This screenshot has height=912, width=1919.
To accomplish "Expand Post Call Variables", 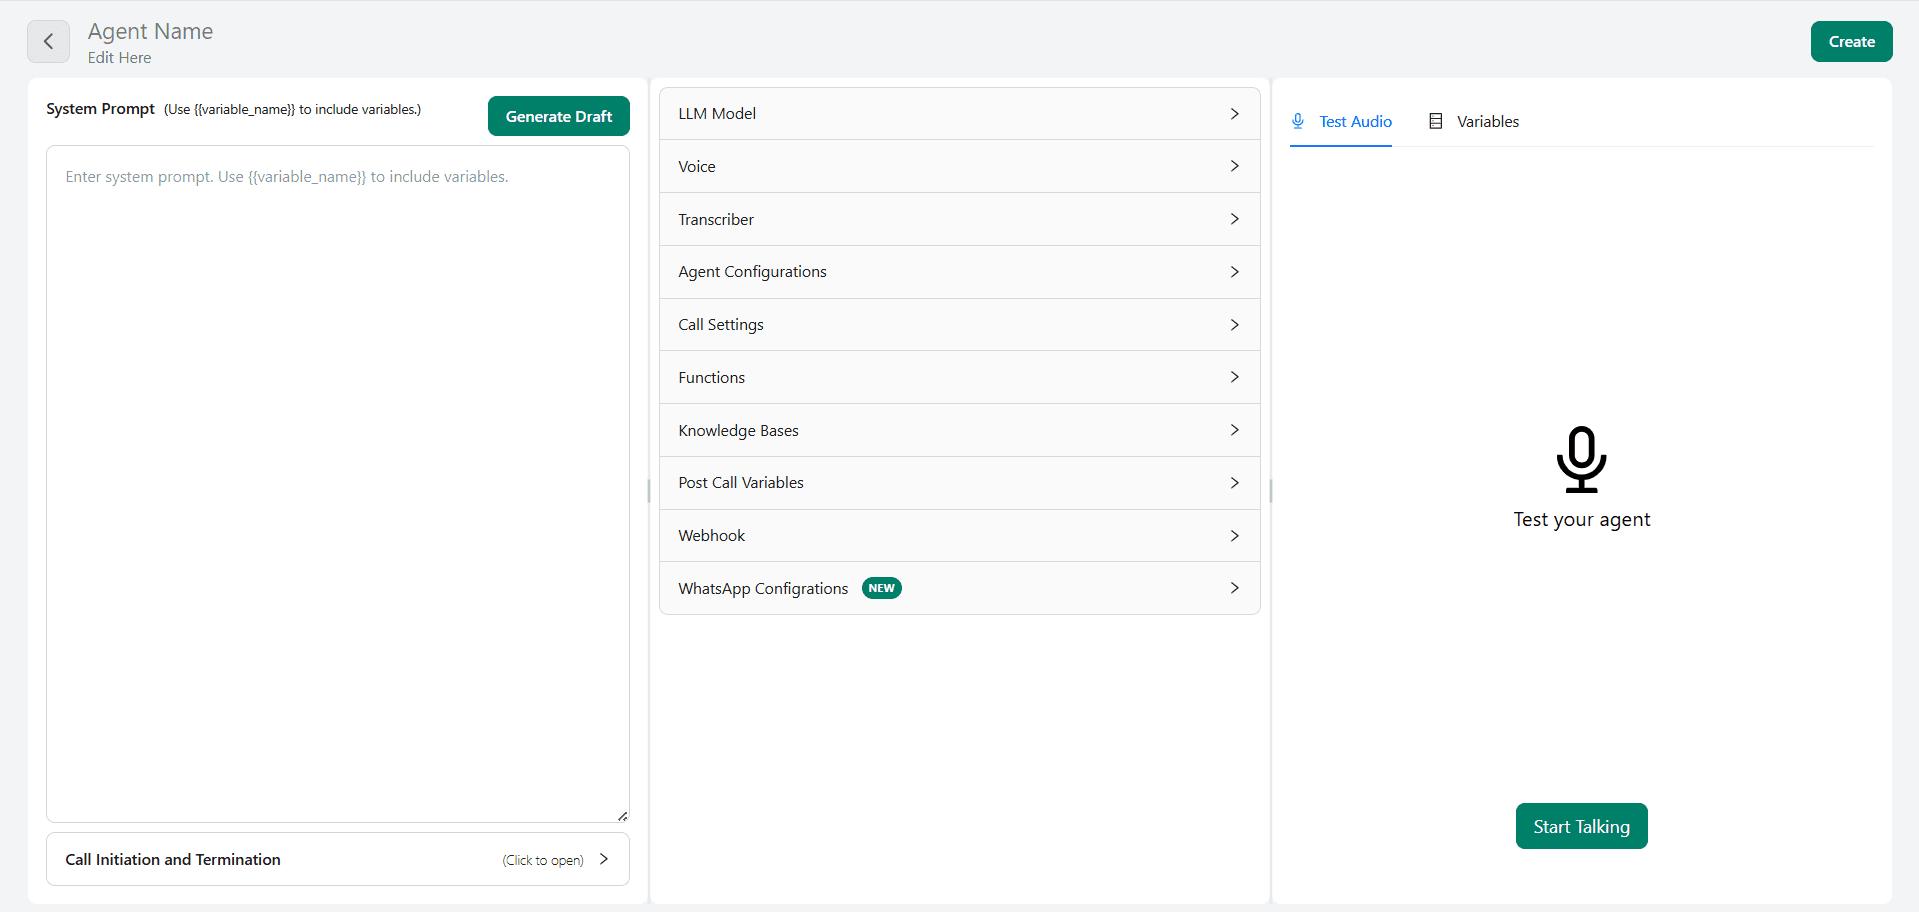I will 958,483.
